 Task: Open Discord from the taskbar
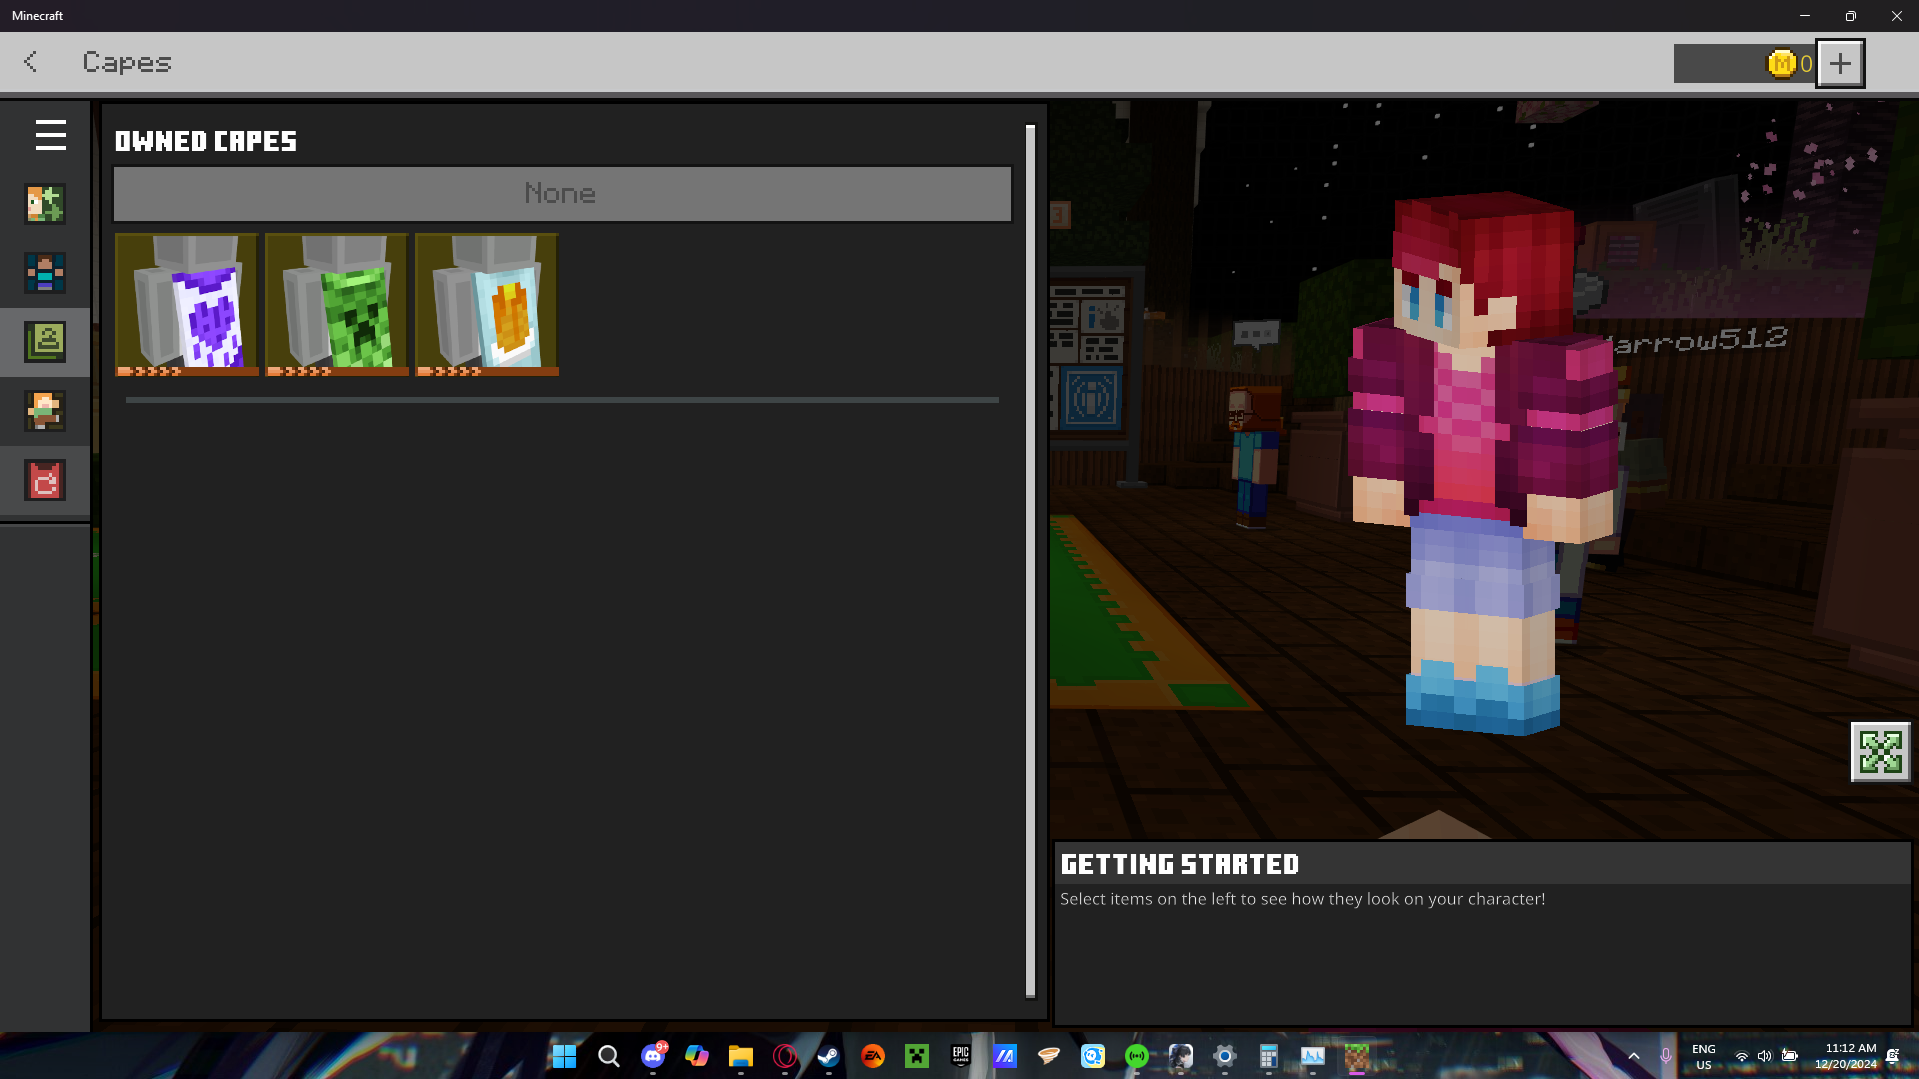tap(653, 1056)
